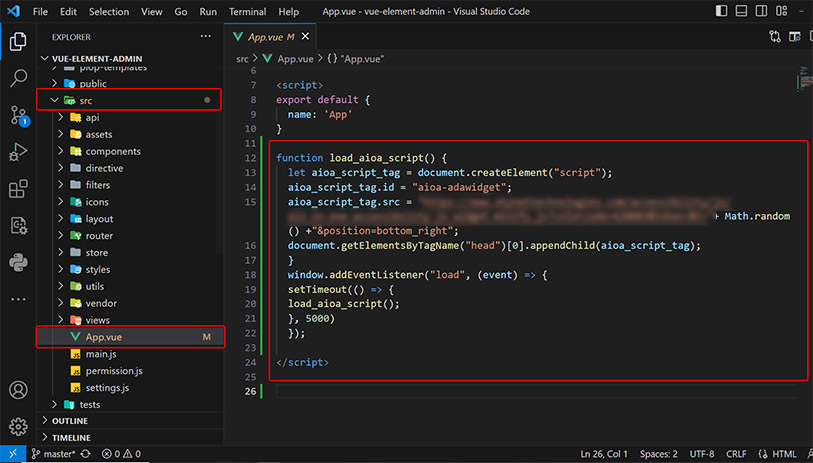The height and width of the screenshot is (463, 813).
Task: Expand the components folder
Action: coord(112,151)
